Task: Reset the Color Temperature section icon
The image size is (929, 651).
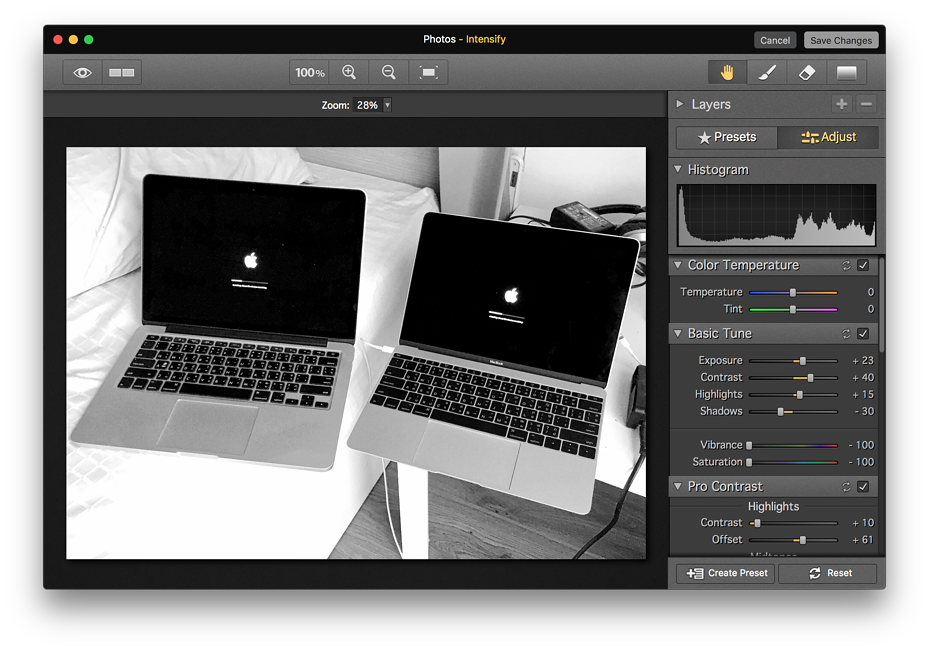Action: click(x=847, y=265)
